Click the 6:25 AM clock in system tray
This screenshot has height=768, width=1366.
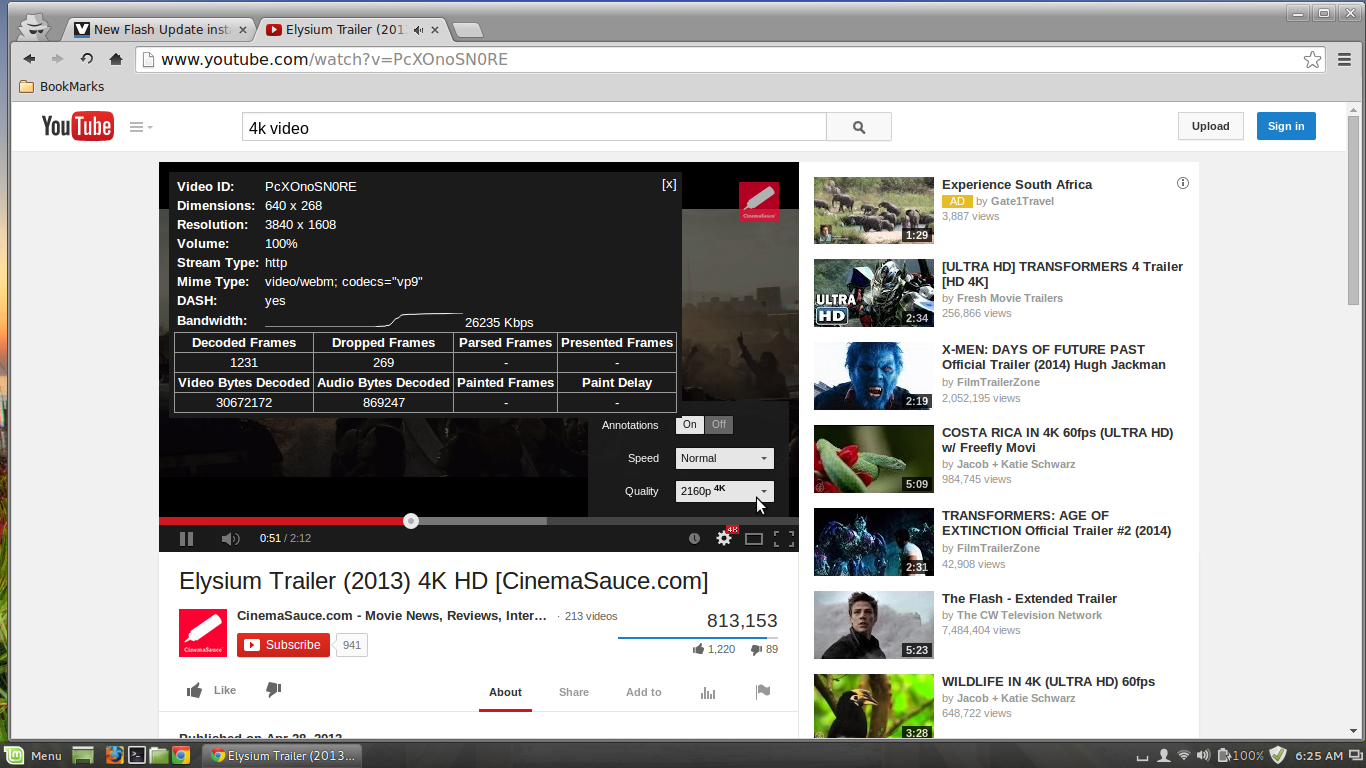(x=1319, y=756)
